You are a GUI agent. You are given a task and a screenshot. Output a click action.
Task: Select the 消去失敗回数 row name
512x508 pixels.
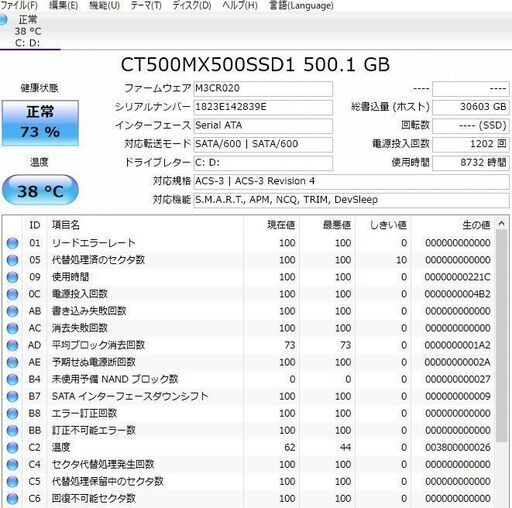coord(80,328)
